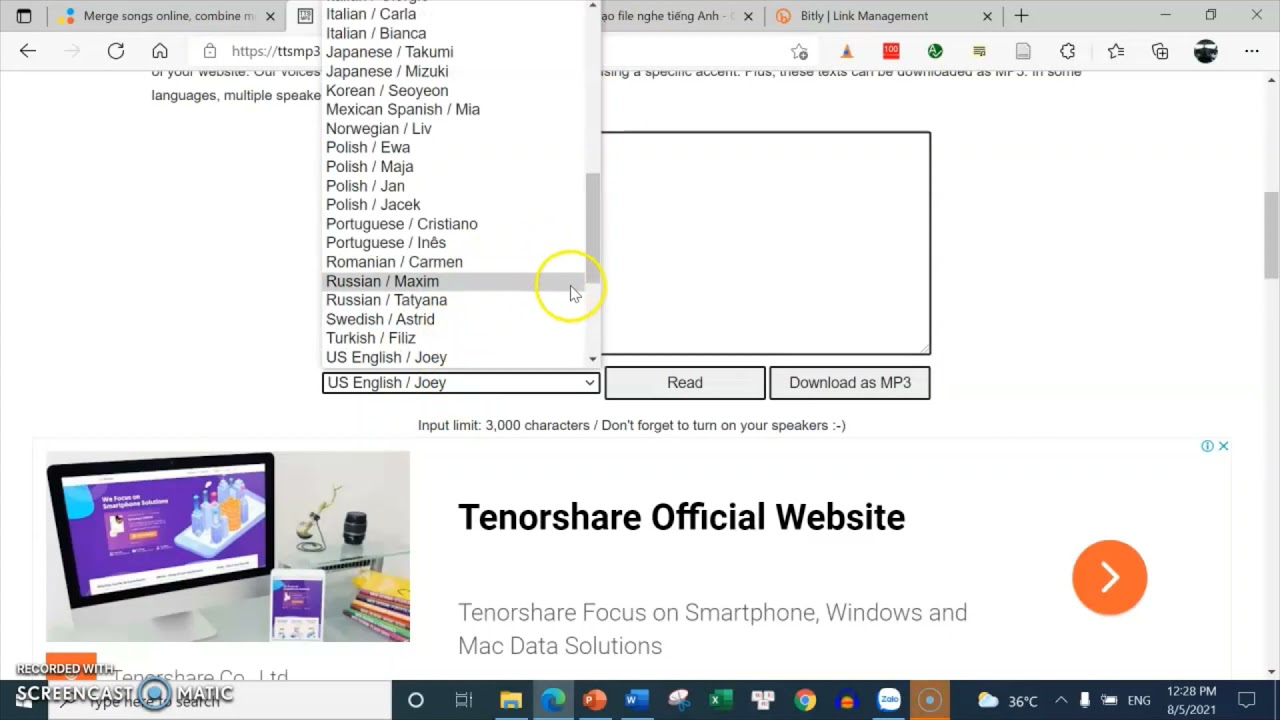Go back to the previous page

[28, 51]
